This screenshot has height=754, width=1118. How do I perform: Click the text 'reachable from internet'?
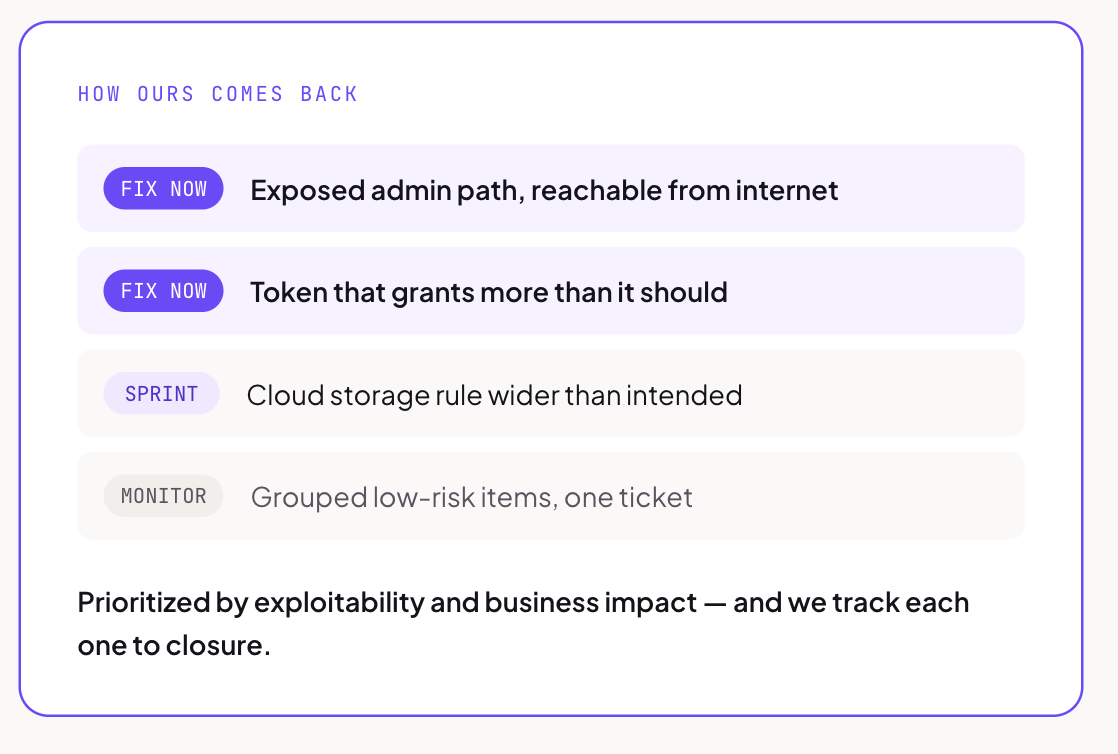(684, 190)
